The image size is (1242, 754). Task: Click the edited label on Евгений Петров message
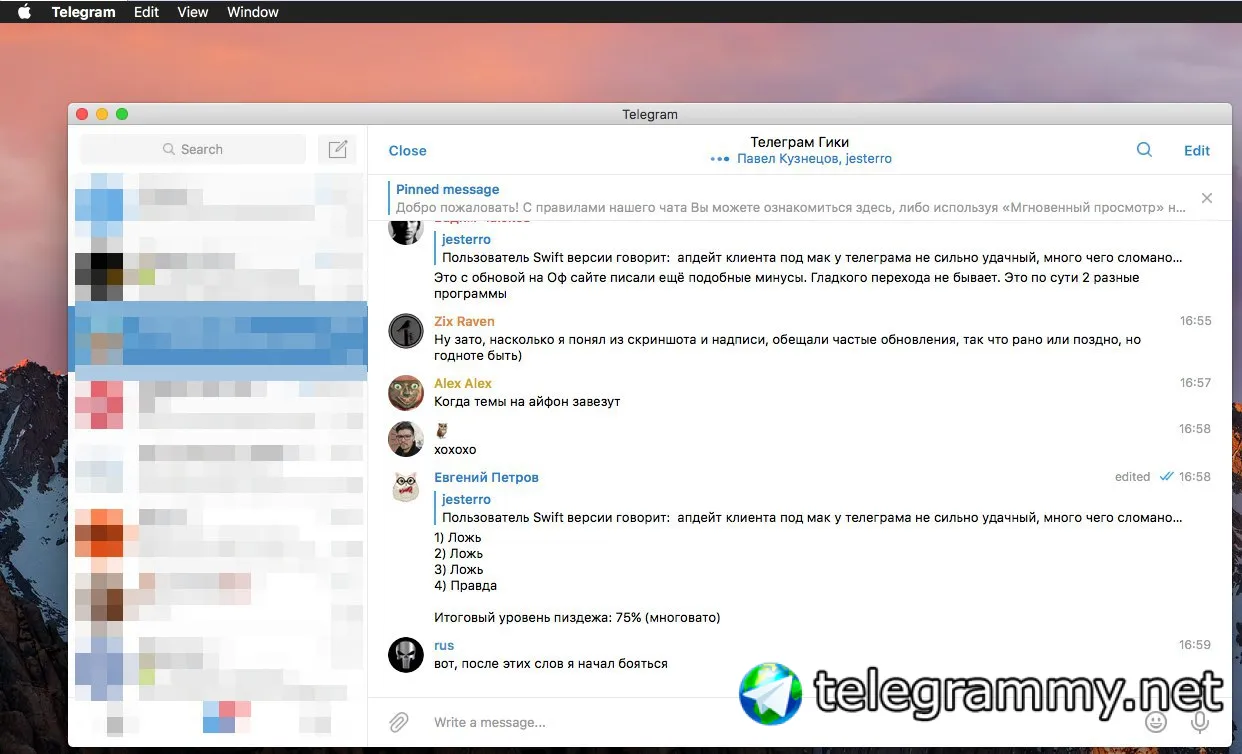1132,477
